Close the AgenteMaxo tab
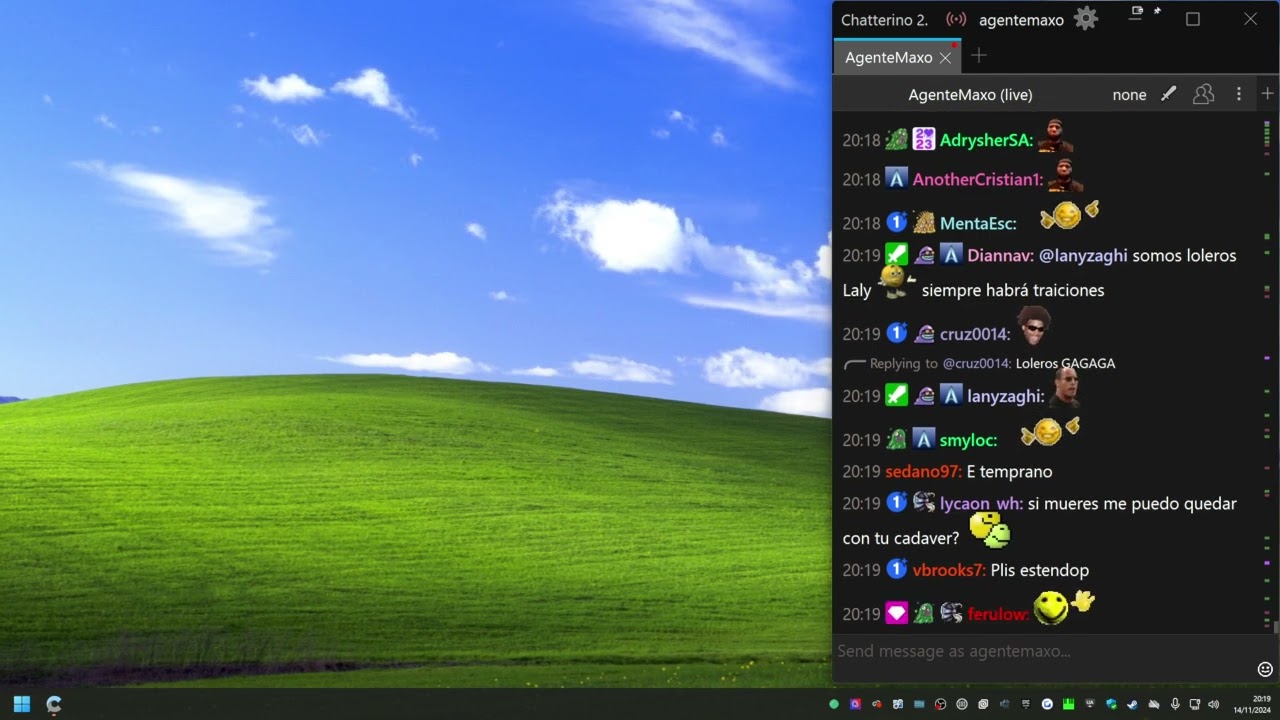This screenshot has height=720, width=1280. point(945,58)
